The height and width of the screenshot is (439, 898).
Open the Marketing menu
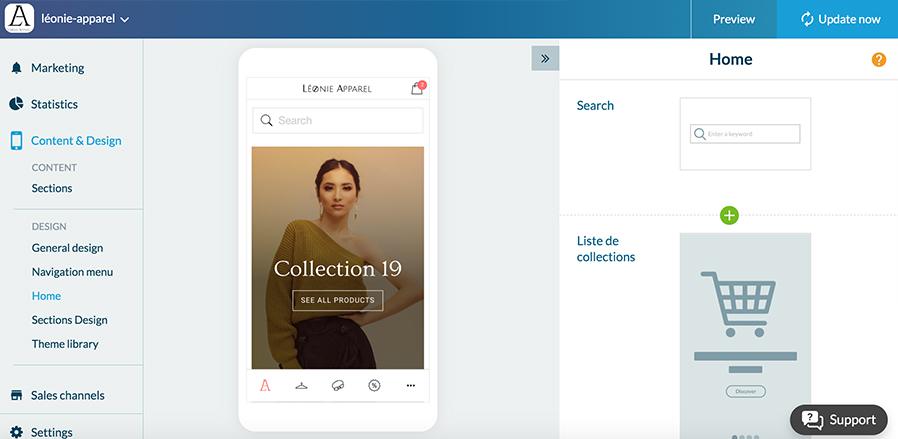57,68
